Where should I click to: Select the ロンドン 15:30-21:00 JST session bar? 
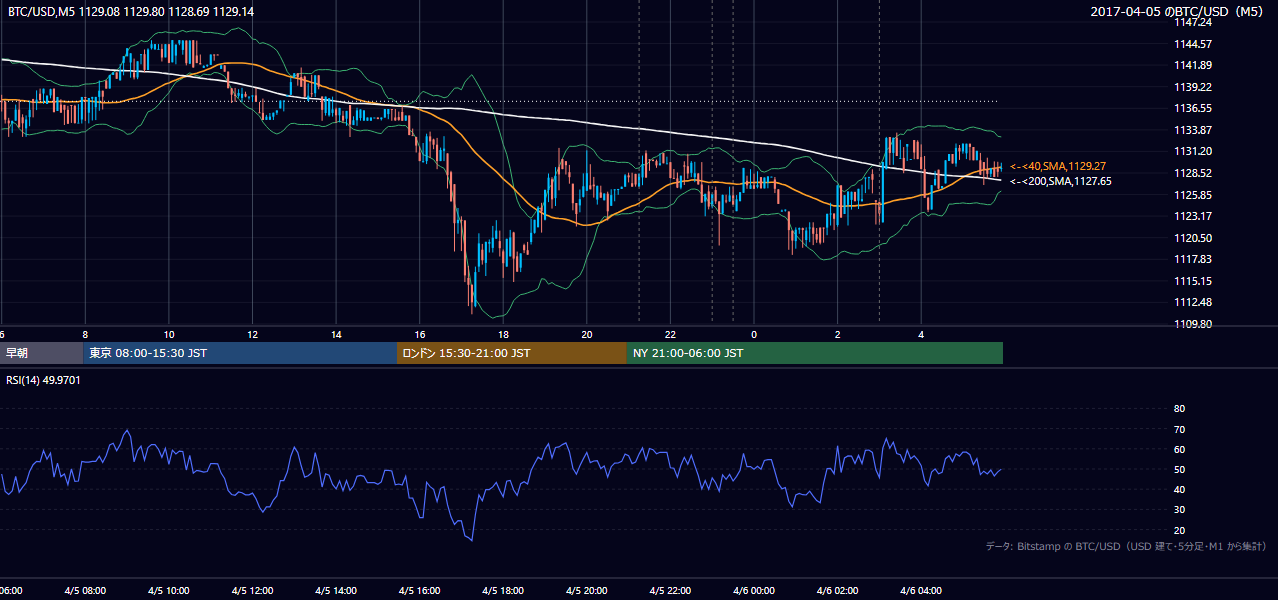512,353
